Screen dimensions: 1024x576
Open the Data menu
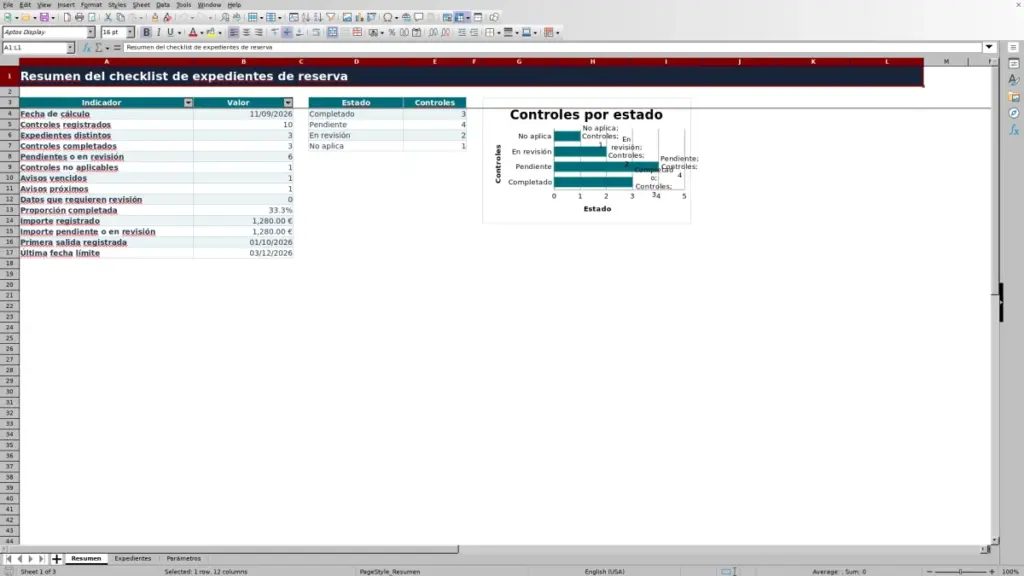(163, 5)
